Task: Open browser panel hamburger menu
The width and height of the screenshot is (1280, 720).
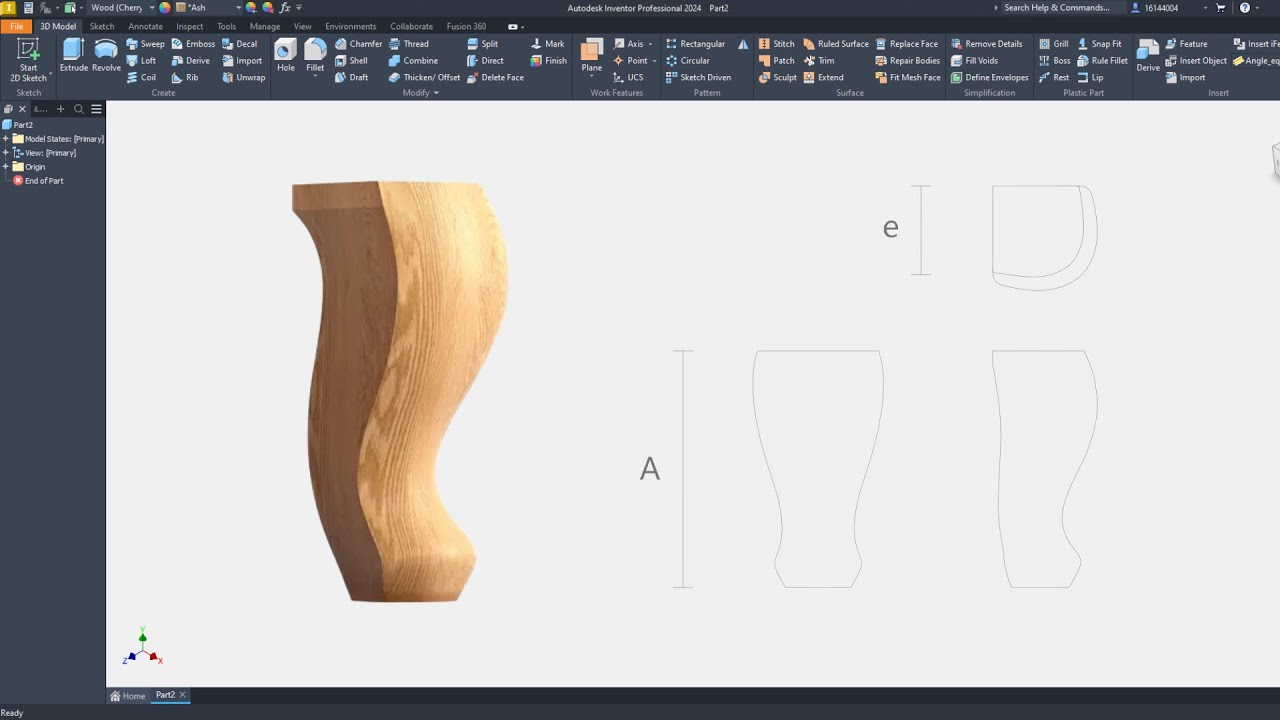Action: [x=96, y=109]
